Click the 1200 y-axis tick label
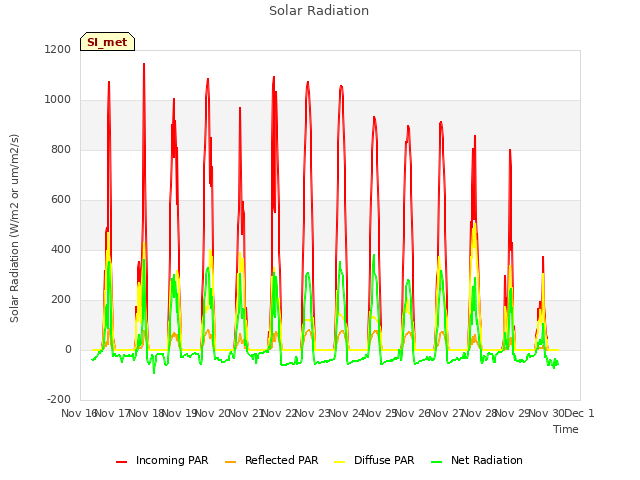 pyautogui.click(x=58, y=49)
